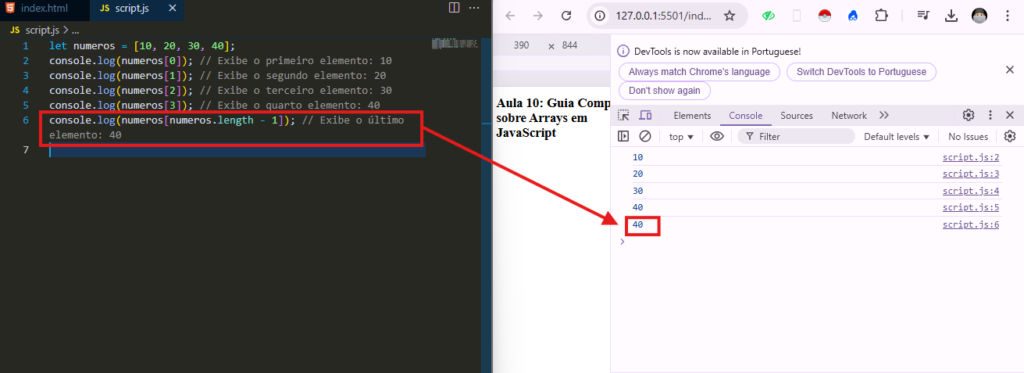Switch to the Elements tab
This screenshot has width=1024, height=373.
point(692,116)
